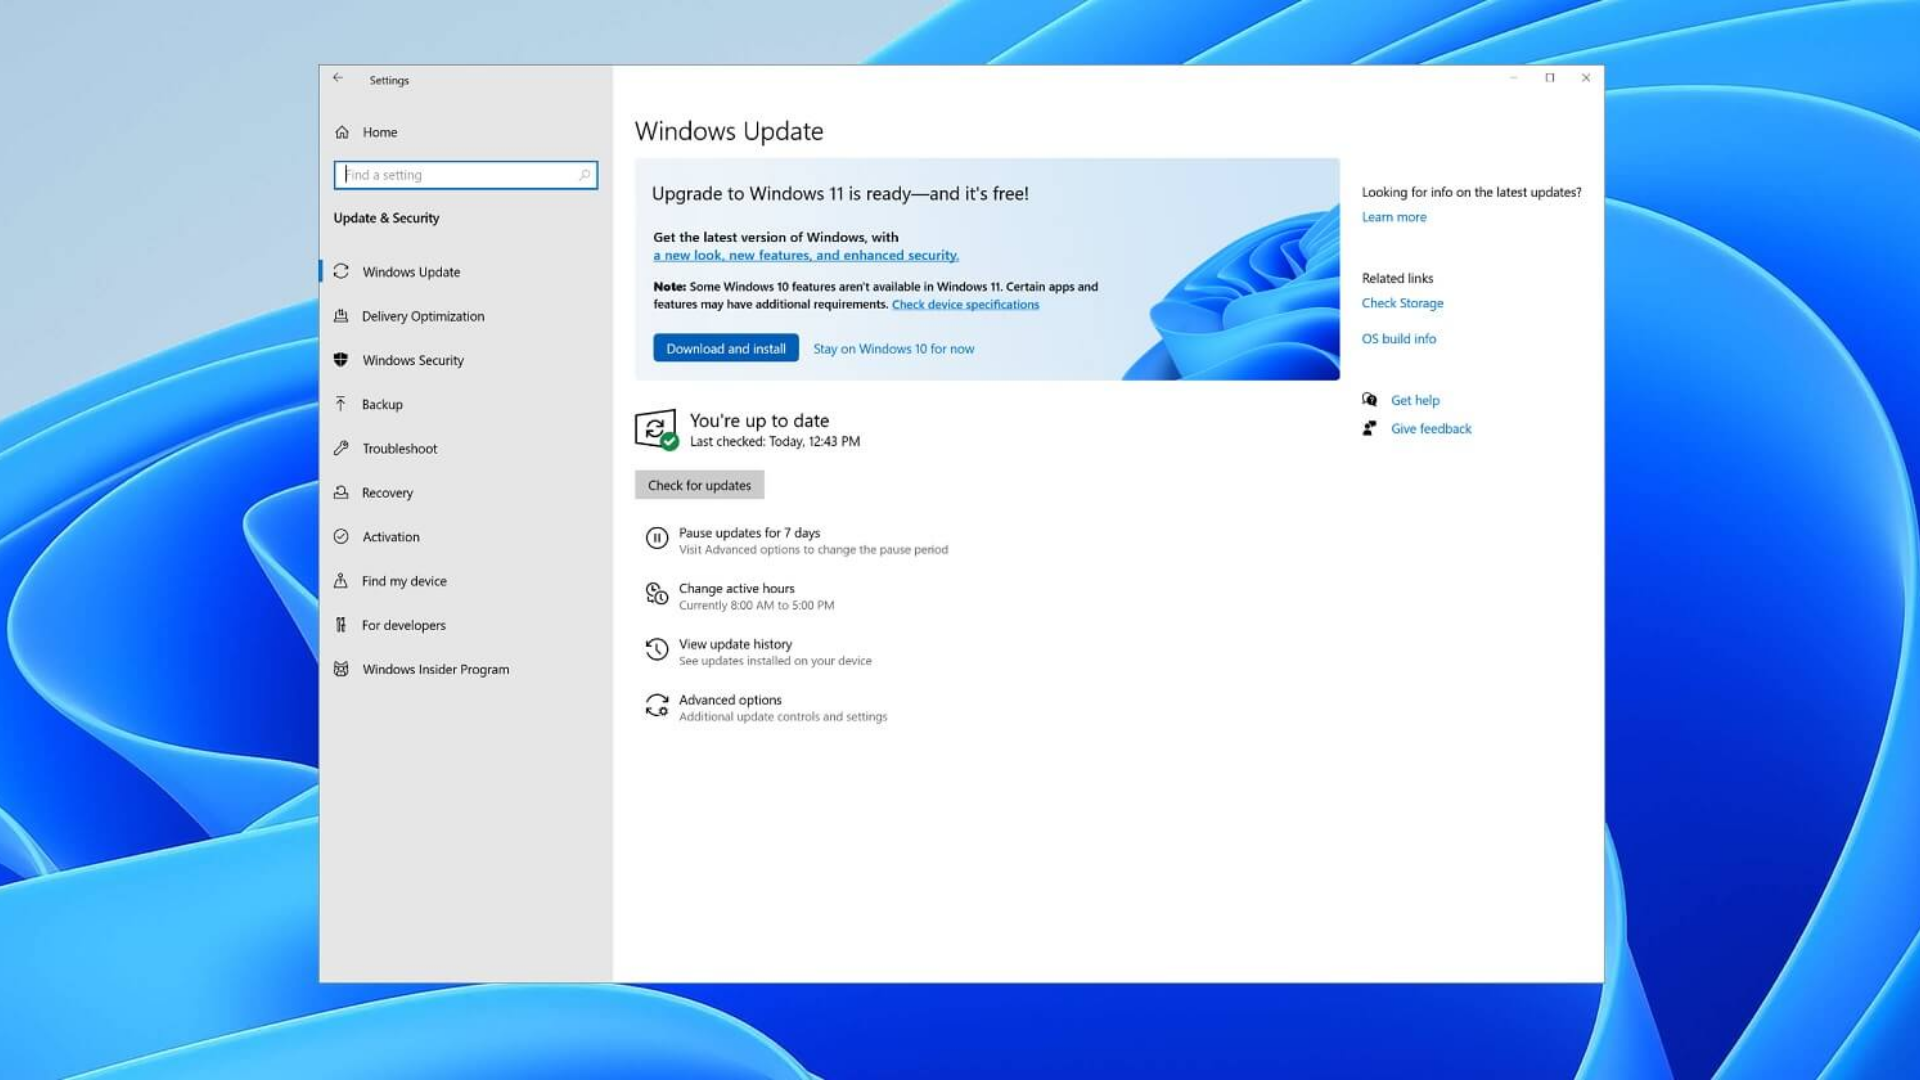This screenshot has height=1080, width=1920.
Task: Click the Give feedback link
Action: [1431, 428]
